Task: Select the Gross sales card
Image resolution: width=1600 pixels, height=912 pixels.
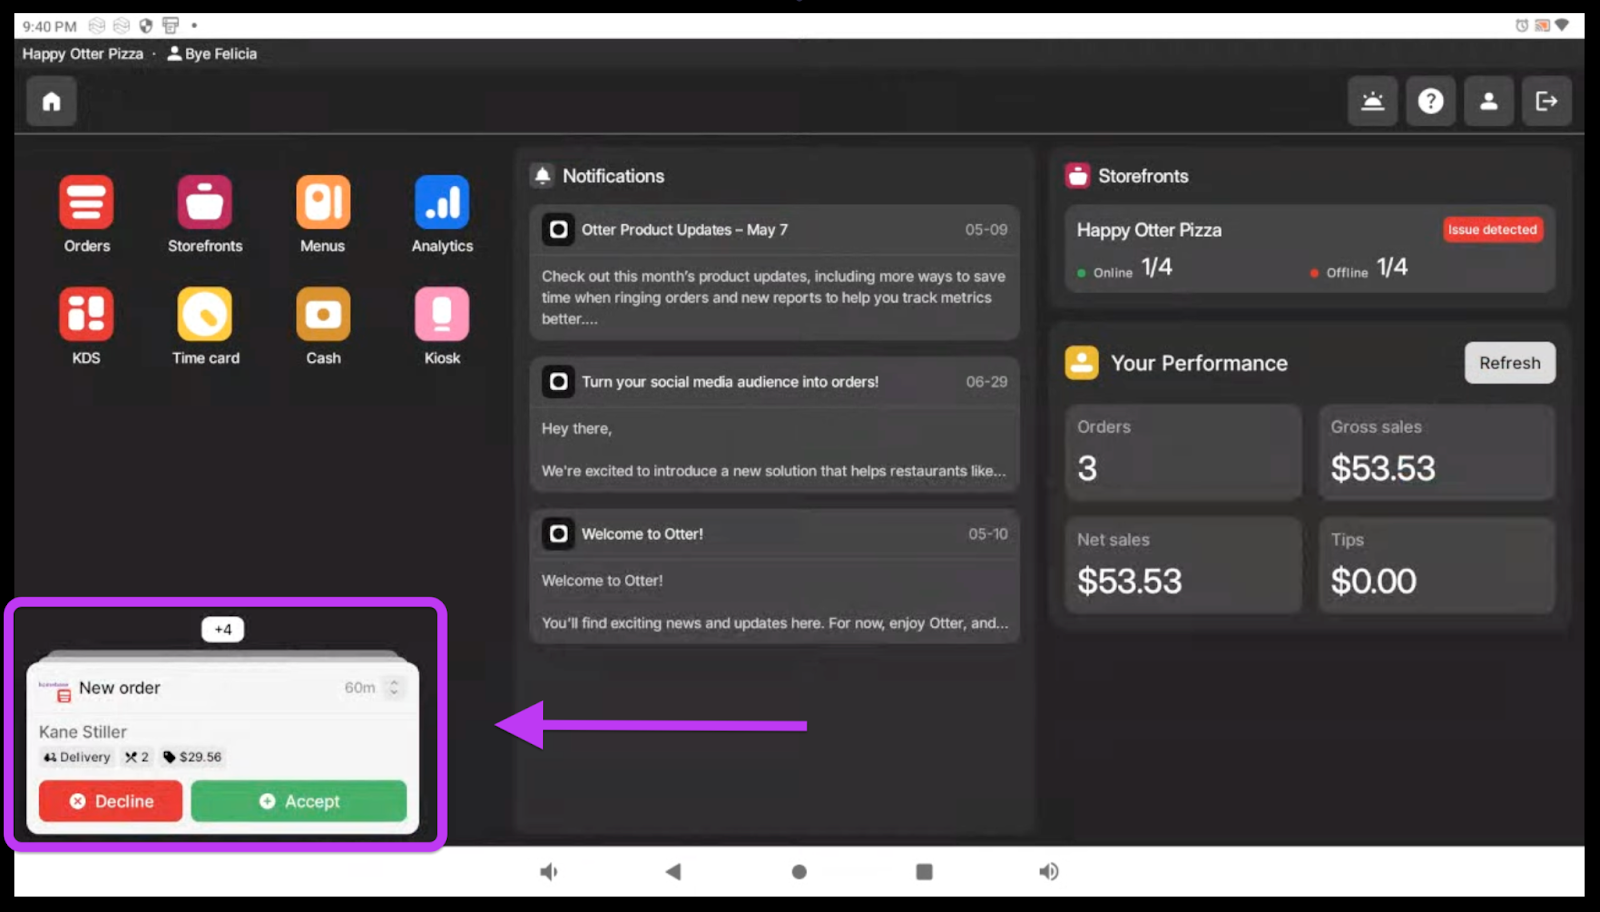Action: (x=1437, y=452)
